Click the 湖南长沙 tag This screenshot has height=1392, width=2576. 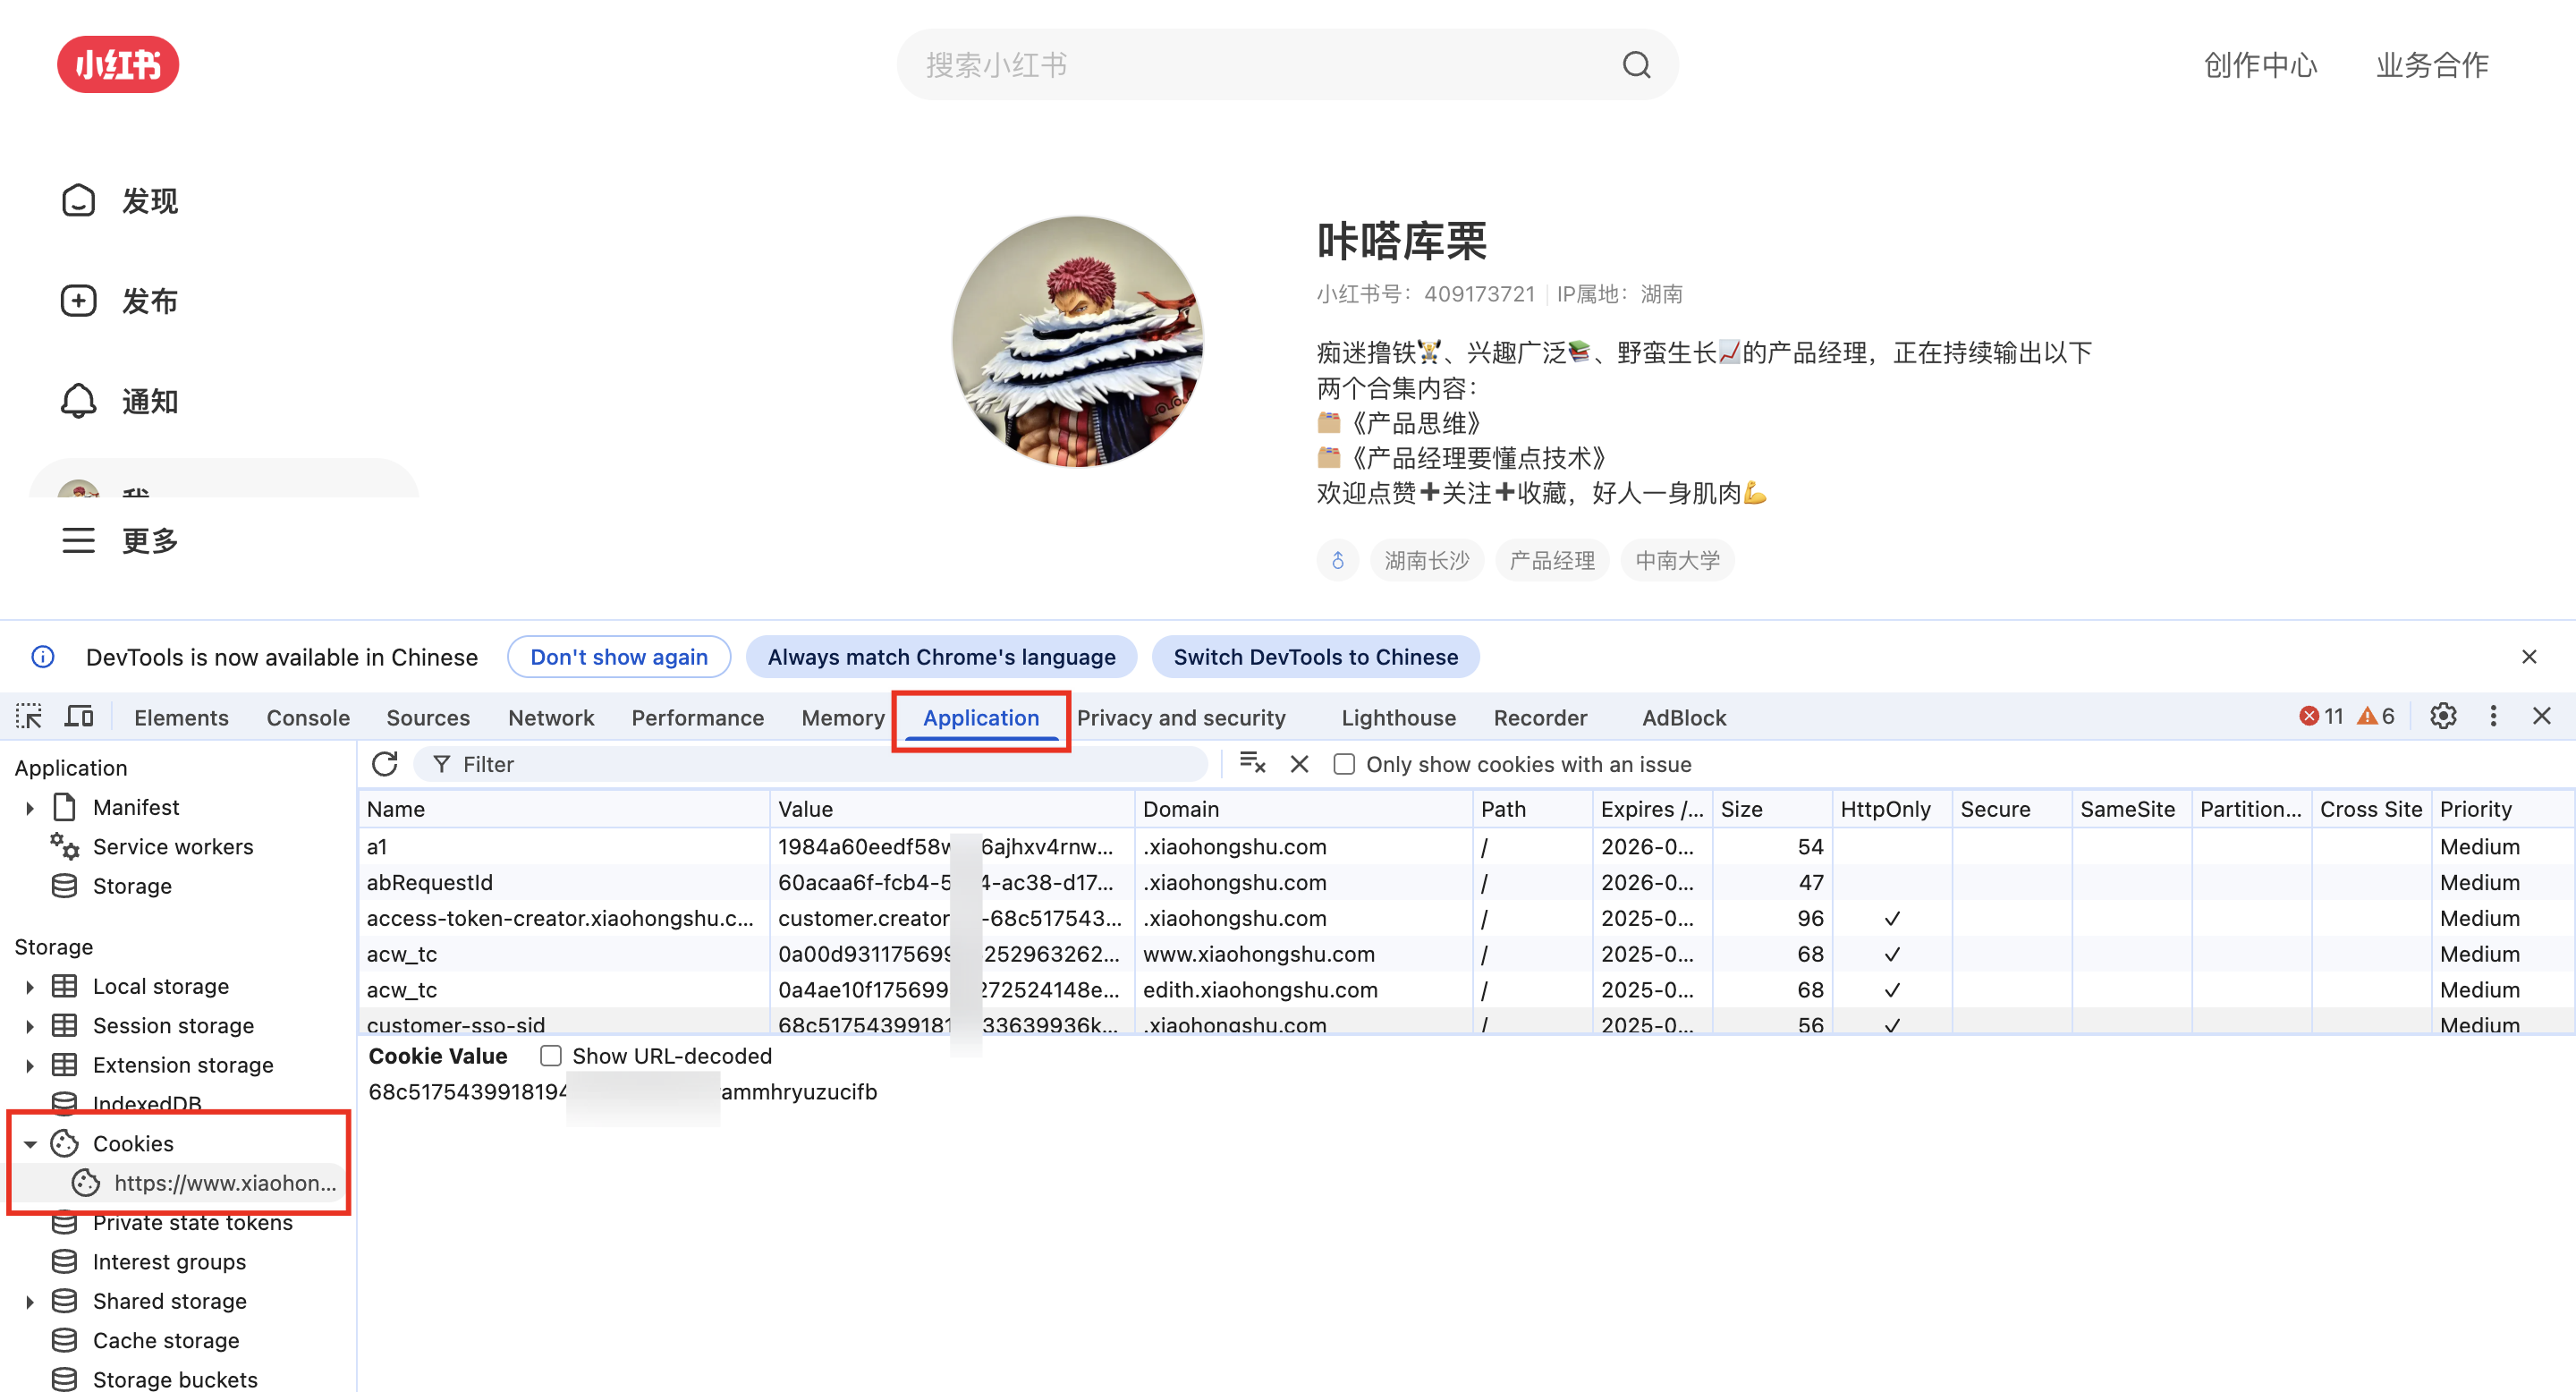(x=1426, y=560)
